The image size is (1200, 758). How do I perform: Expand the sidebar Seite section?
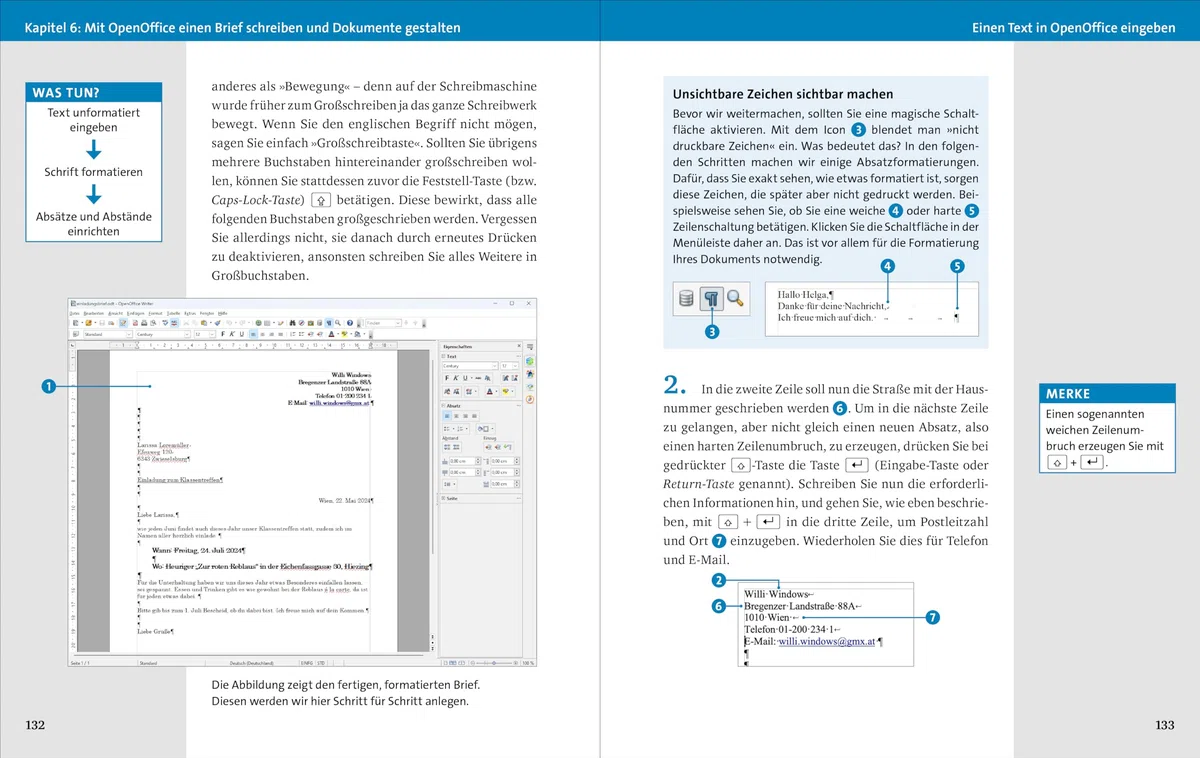coord(443,498)
